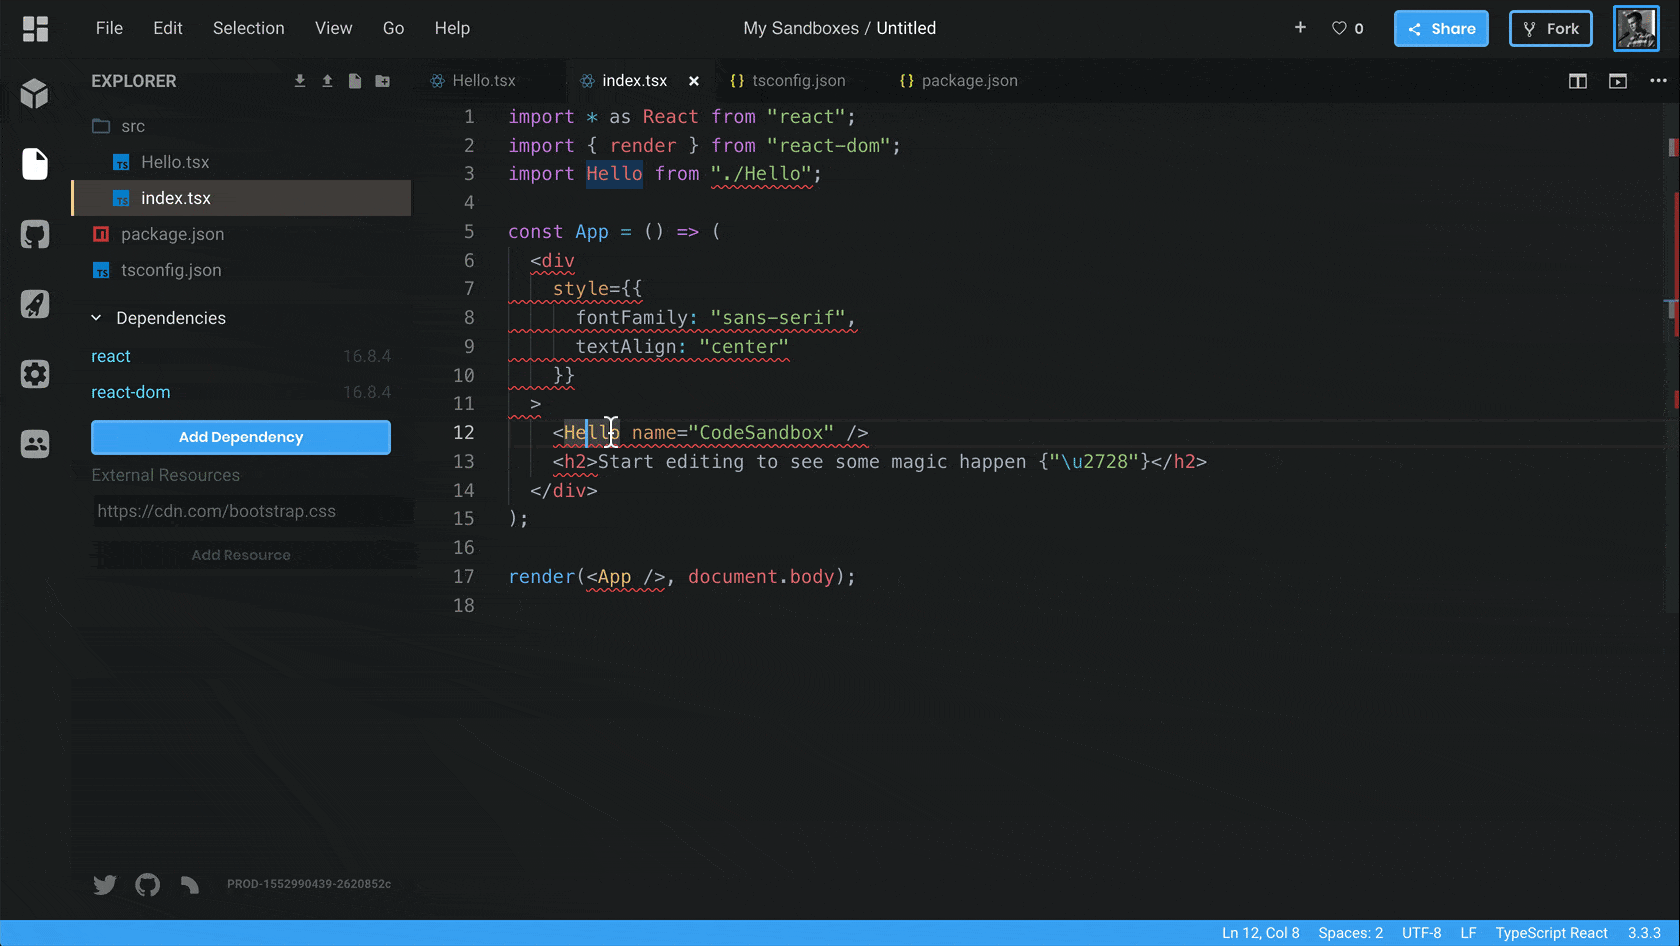Image resolution: width=1680 pixels, height=946 pixels.
Task: Click the Add Dependency button
Action: (x=241, y=437)
